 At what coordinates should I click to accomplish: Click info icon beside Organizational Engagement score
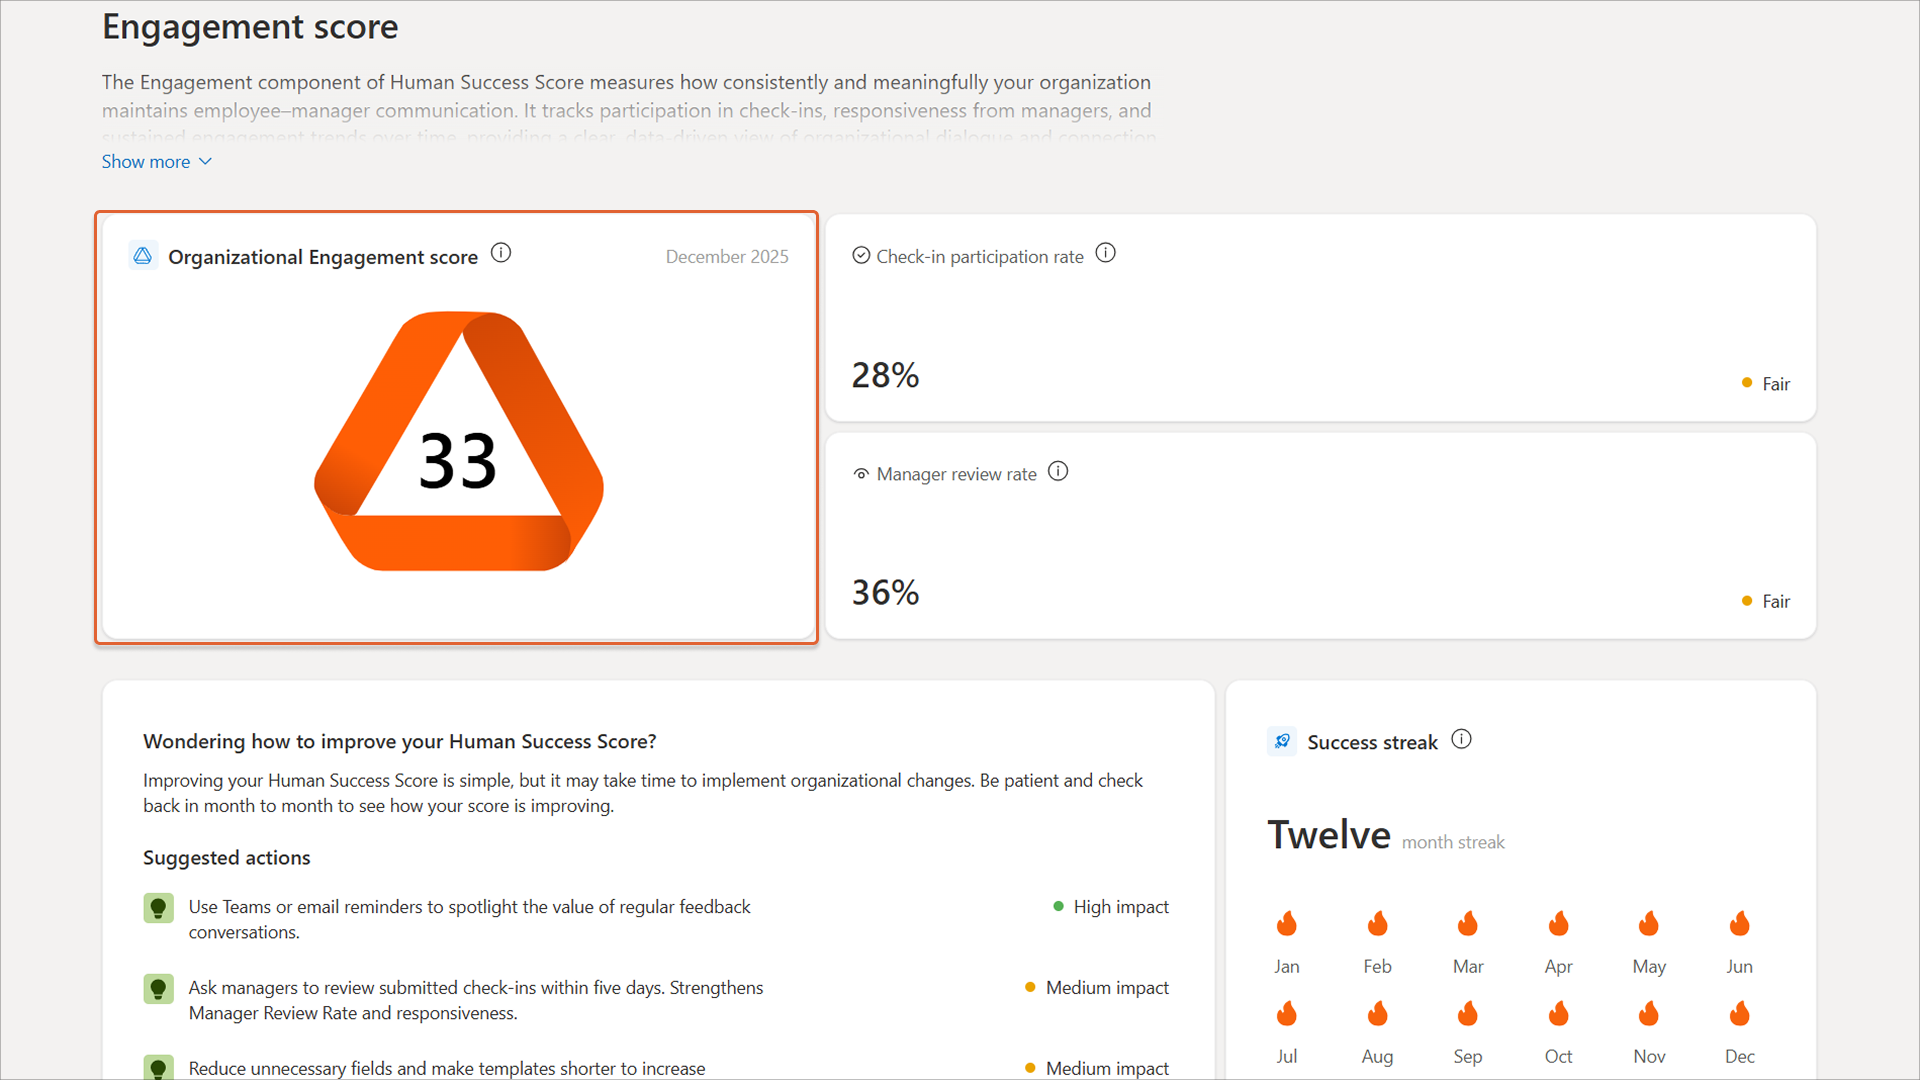[501, 254]
